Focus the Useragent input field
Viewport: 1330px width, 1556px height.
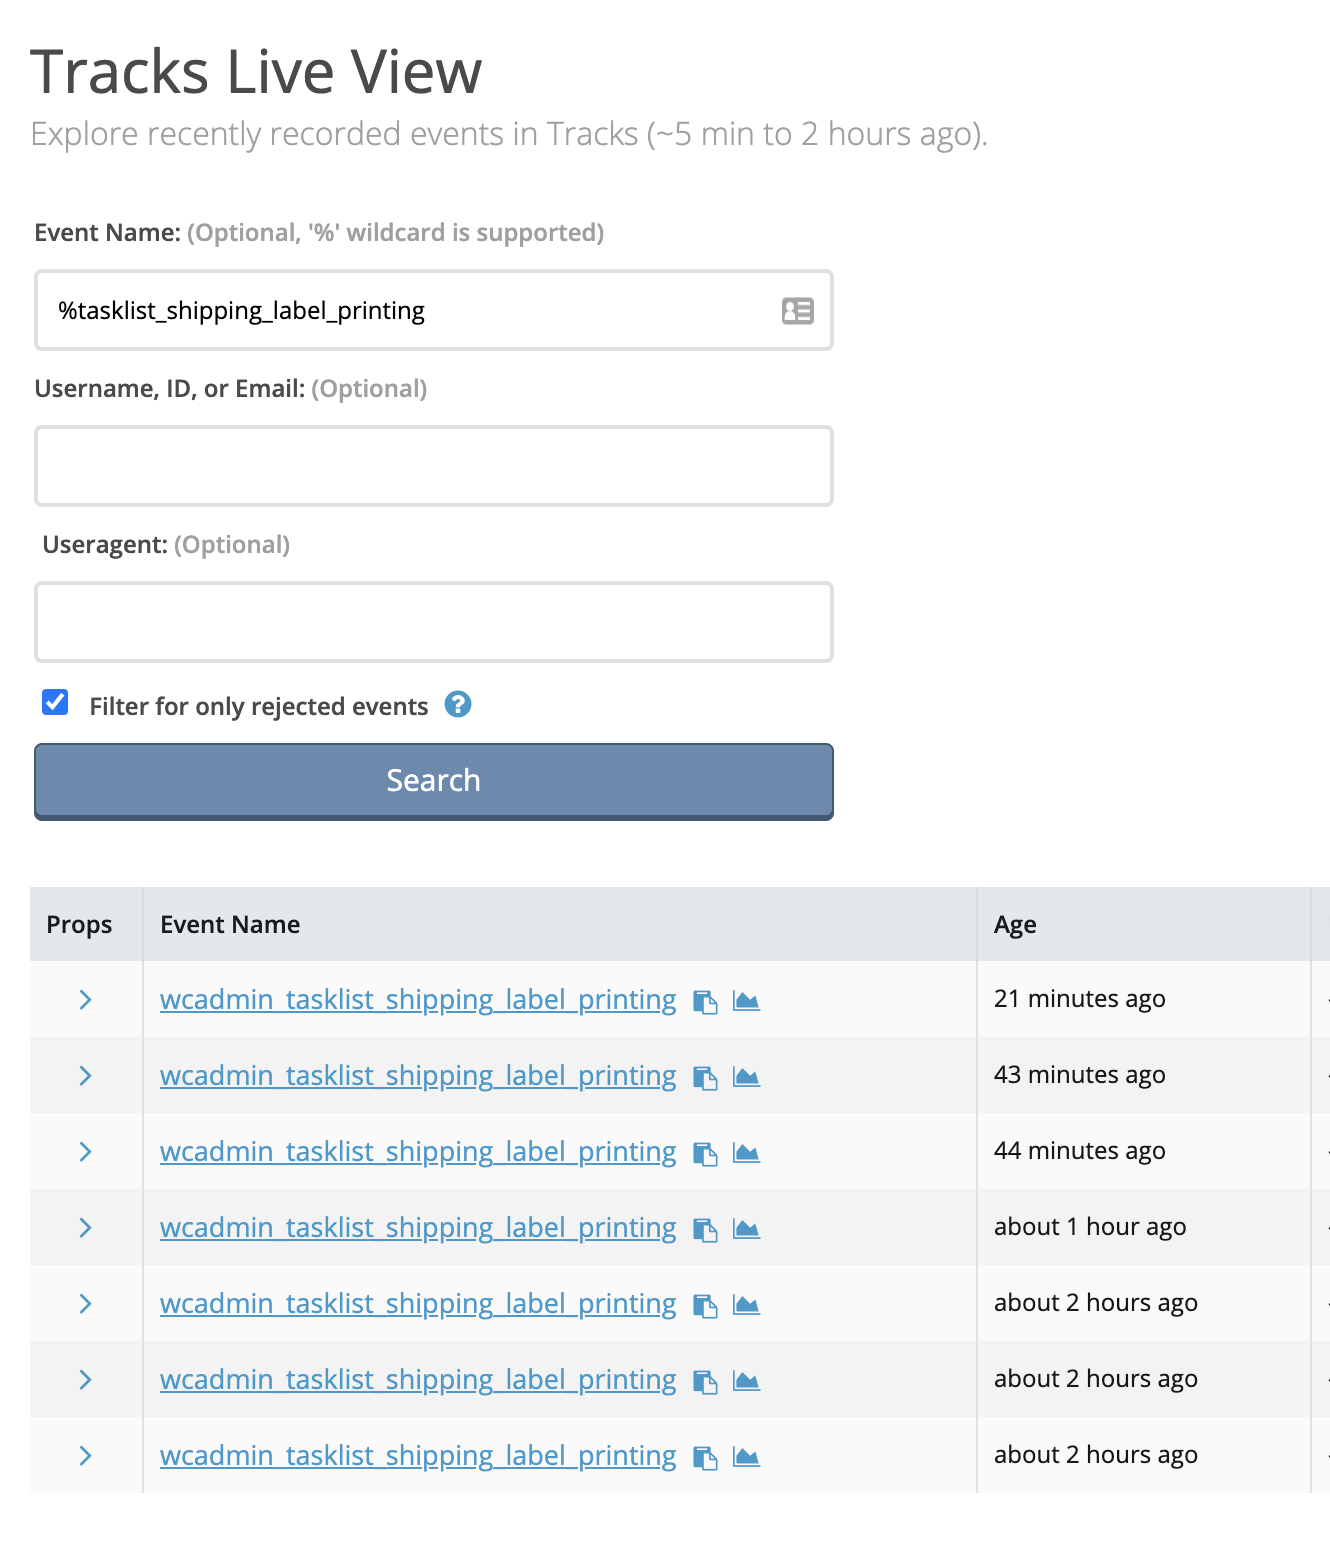434,622
